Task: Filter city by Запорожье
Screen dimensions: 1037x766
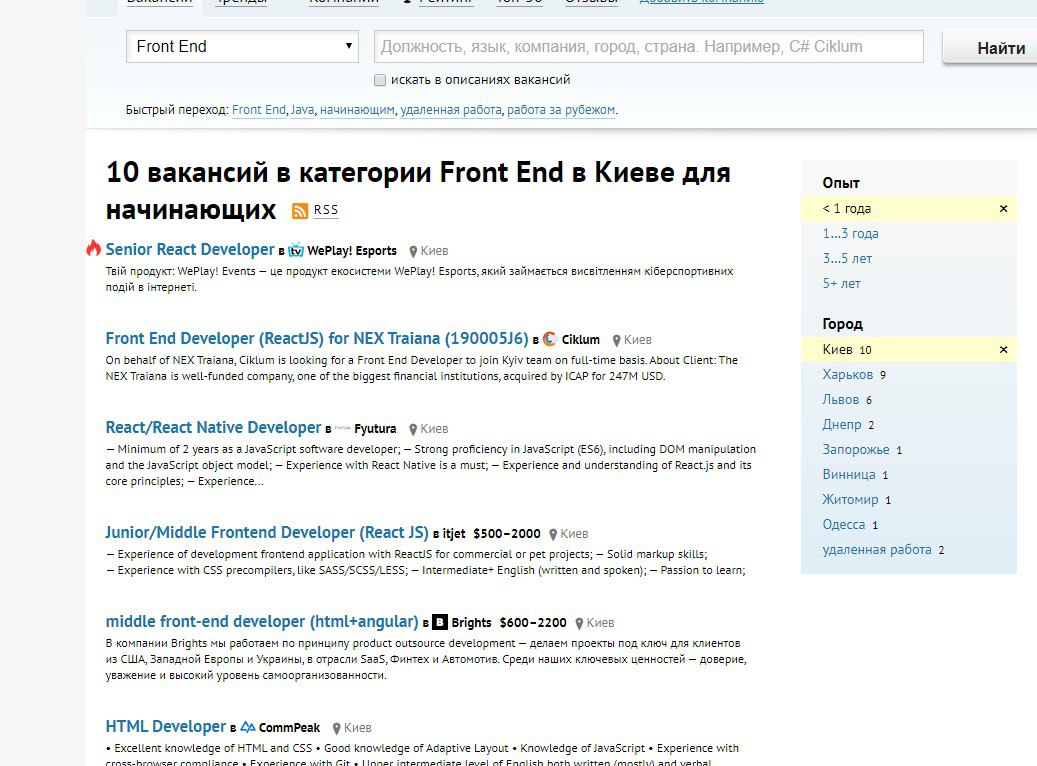Action: pos(856,450)
